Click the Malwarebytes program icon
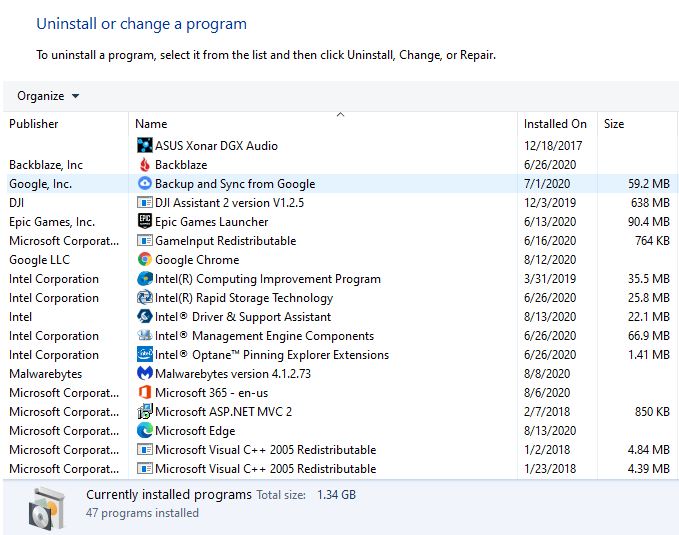This screenshot has width=679, height=535. point(145,374)
